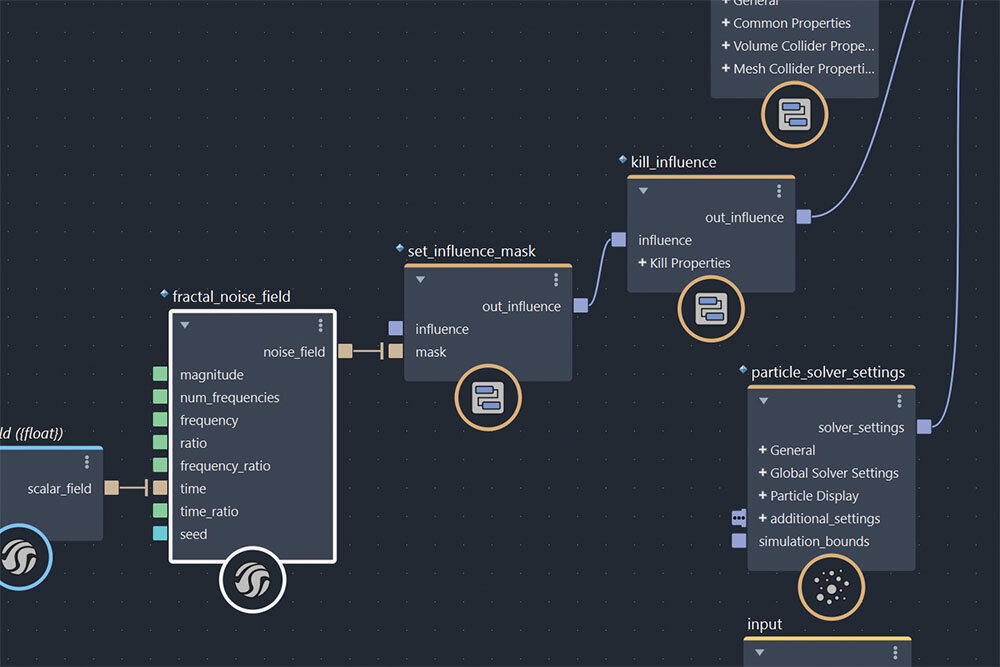Click the set_influence_mask node title

[x=472, y=251]
